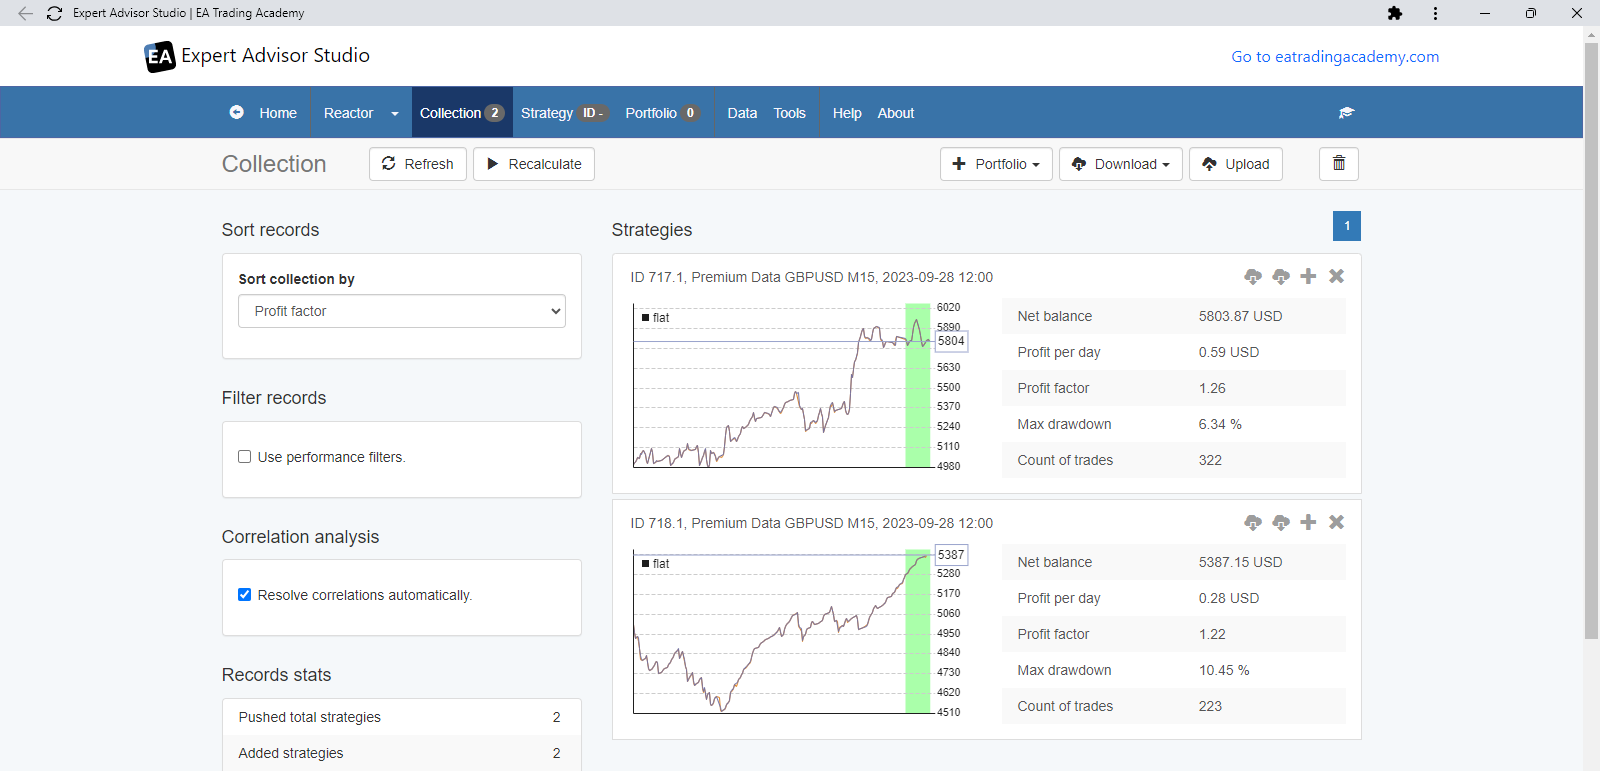Open the Download dropdown button
1600x771 pixels.
click(x=1121, y=164)
